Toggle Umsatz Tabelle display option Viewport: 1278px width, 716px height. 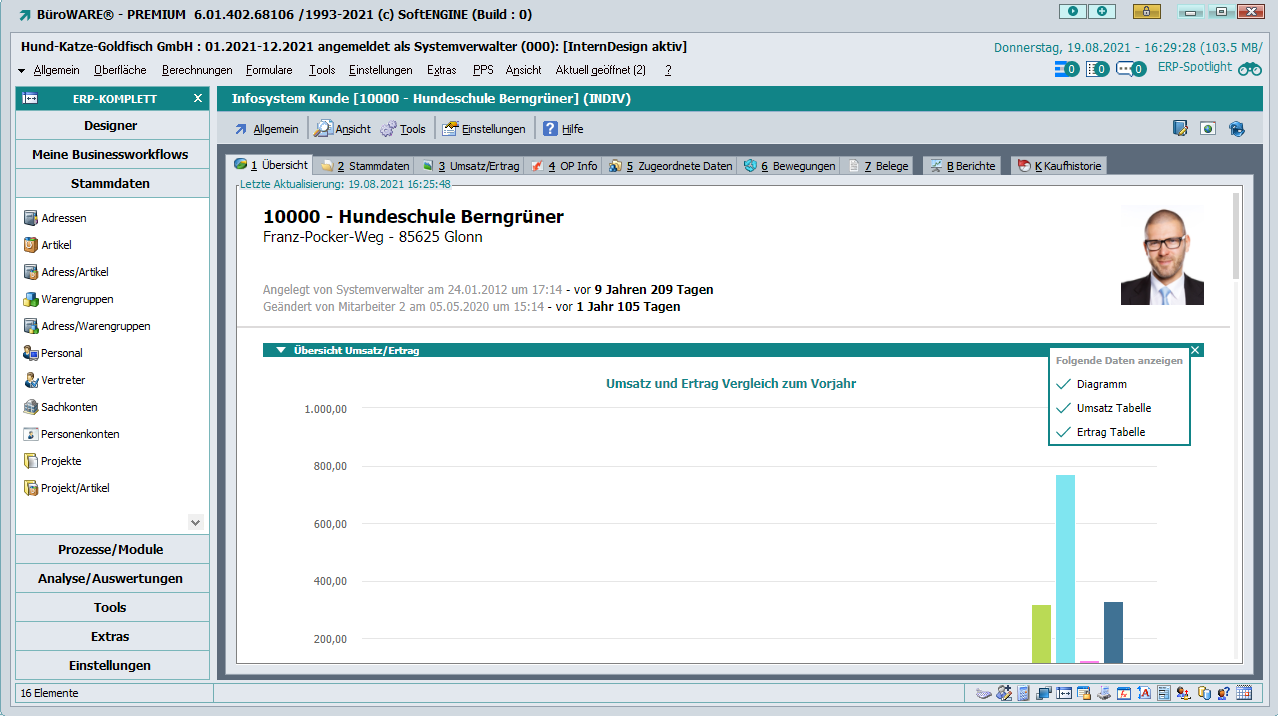click(x=1063, y=408)
